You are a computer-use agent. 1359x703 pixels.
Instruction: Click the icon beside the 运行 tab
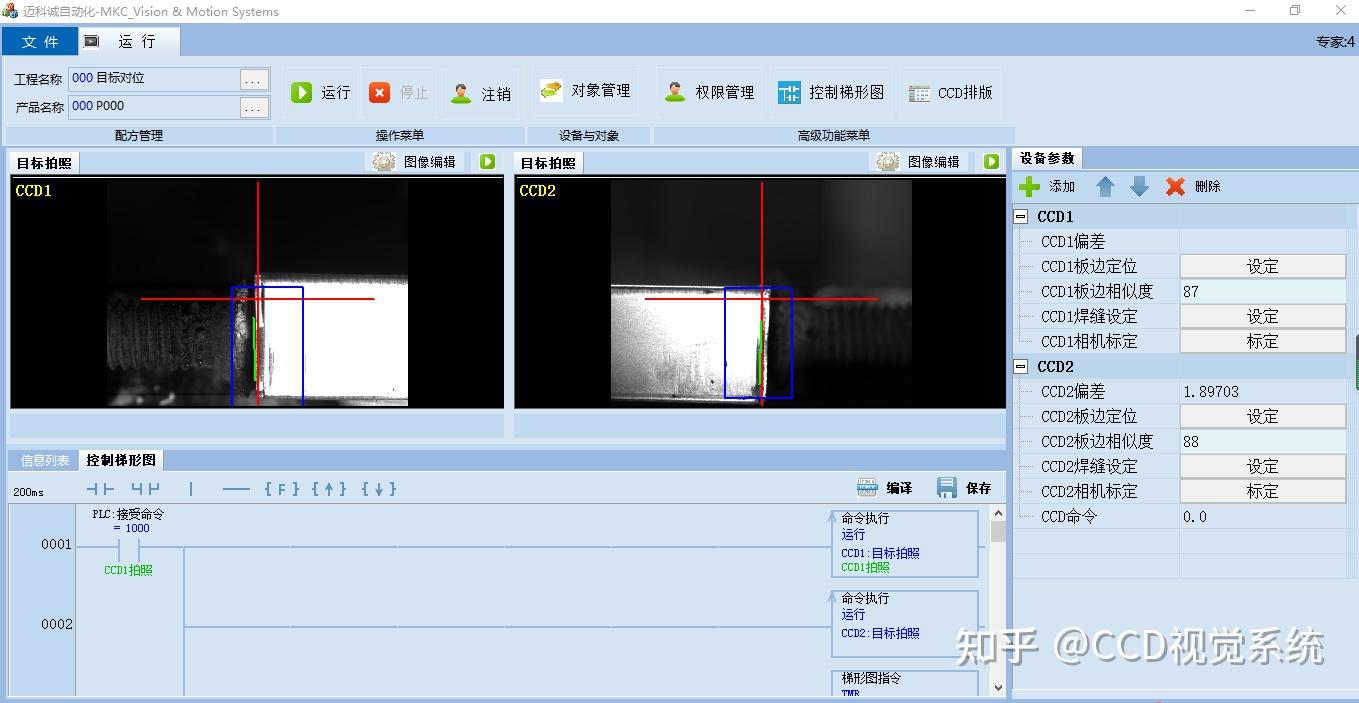92,41
